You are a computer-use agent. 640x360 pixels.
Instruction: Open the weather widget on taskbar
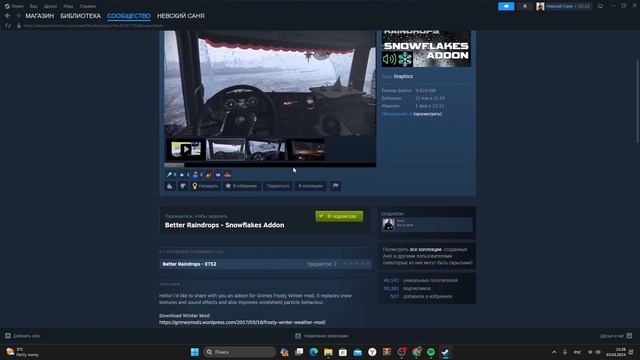(x=23, y=352)
